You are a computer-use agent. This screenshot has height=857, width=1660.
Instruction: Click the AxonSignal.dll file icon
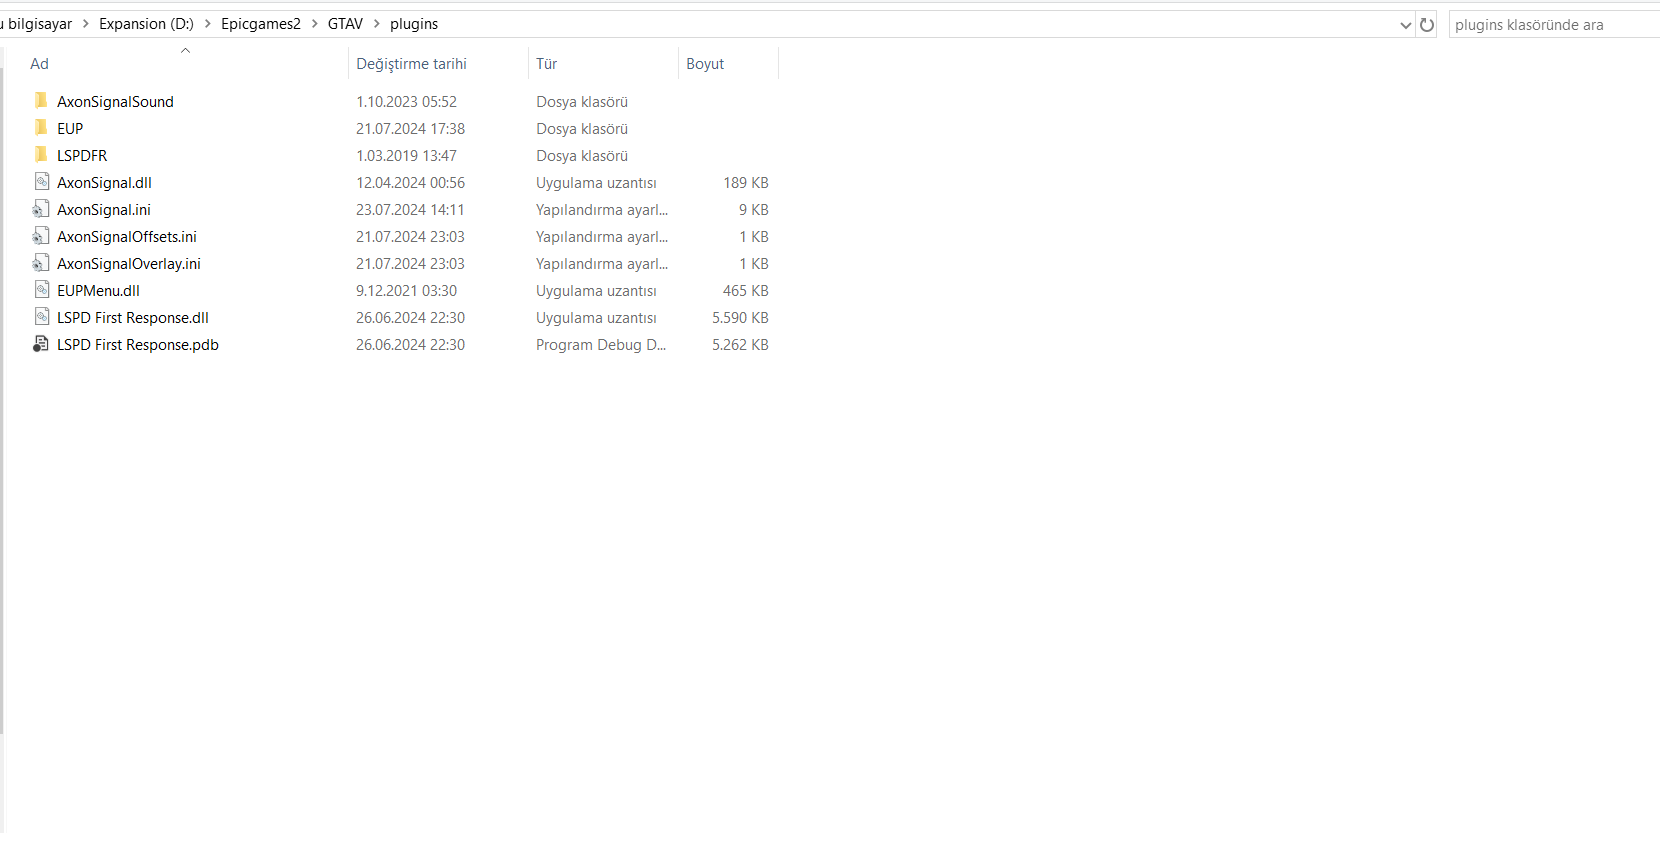click(41, 182)
